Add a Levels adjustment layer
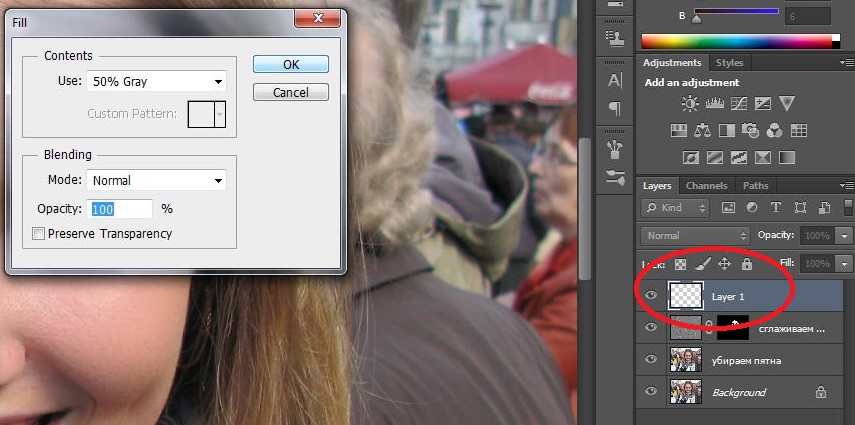The width and height of the screenshot is (855, 425). 714,104
